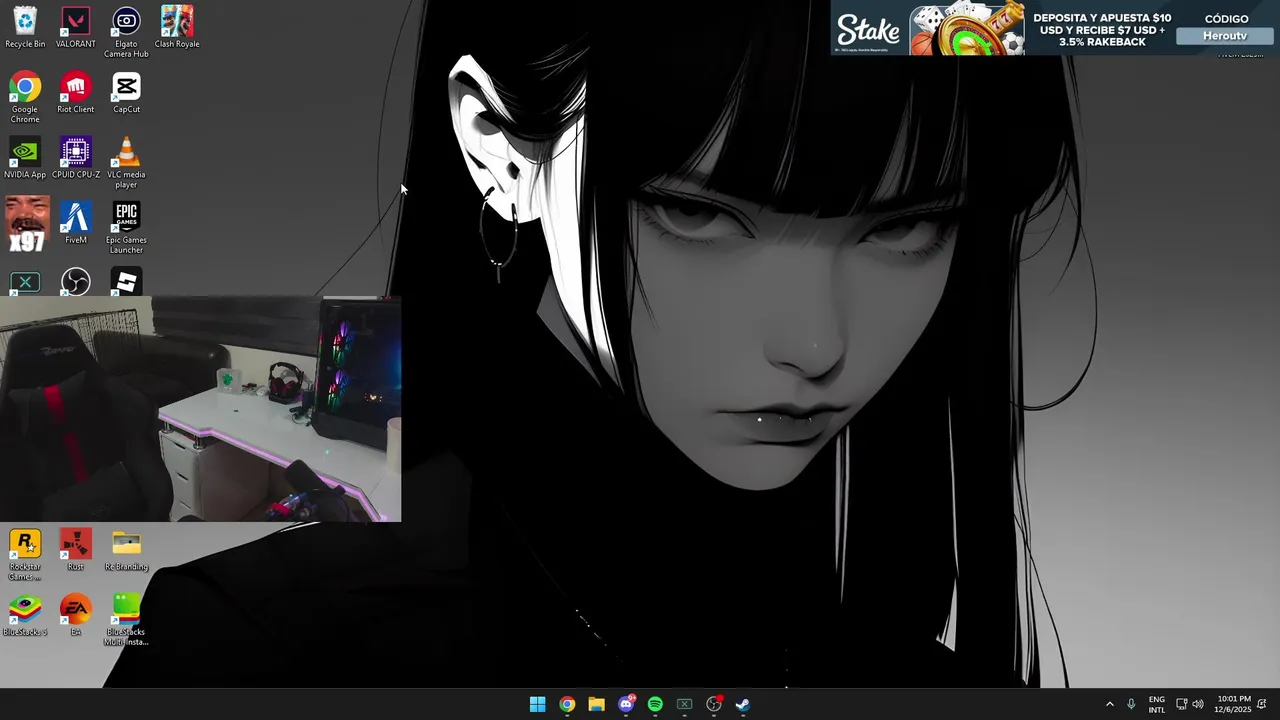This screenshot has height=720, width=1280.
Task: Open the green X app in taskbar
Action: (x=685, y=704)
